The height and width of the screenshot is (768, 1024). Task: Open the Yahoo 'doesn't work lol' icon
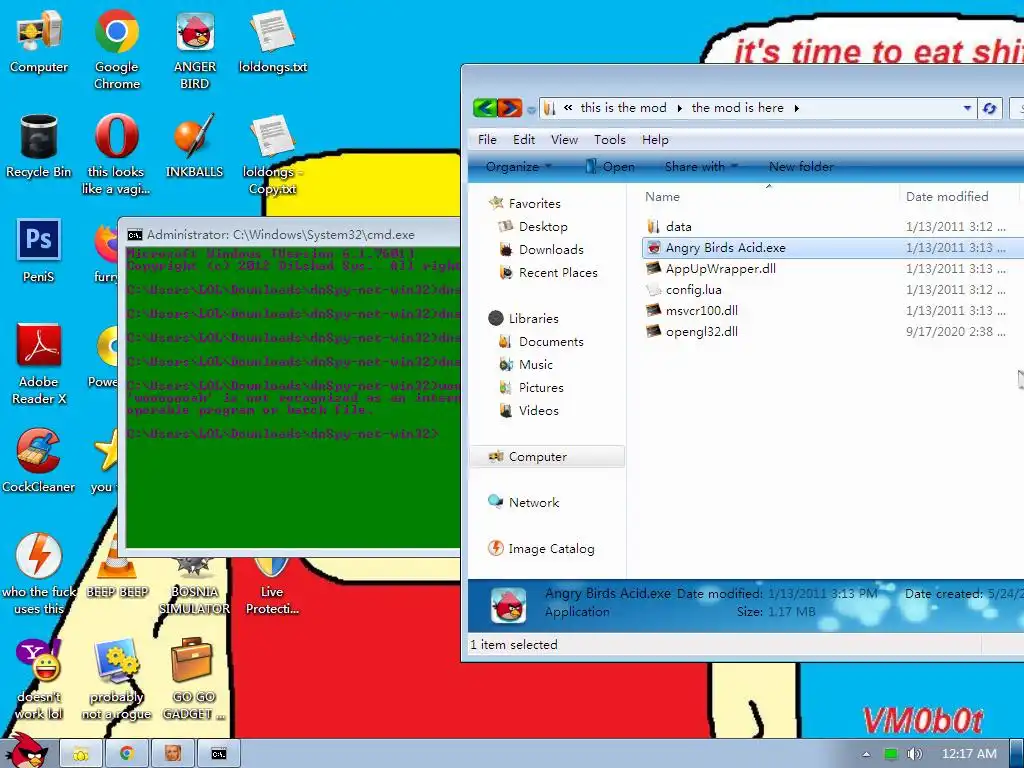point(39,679)
